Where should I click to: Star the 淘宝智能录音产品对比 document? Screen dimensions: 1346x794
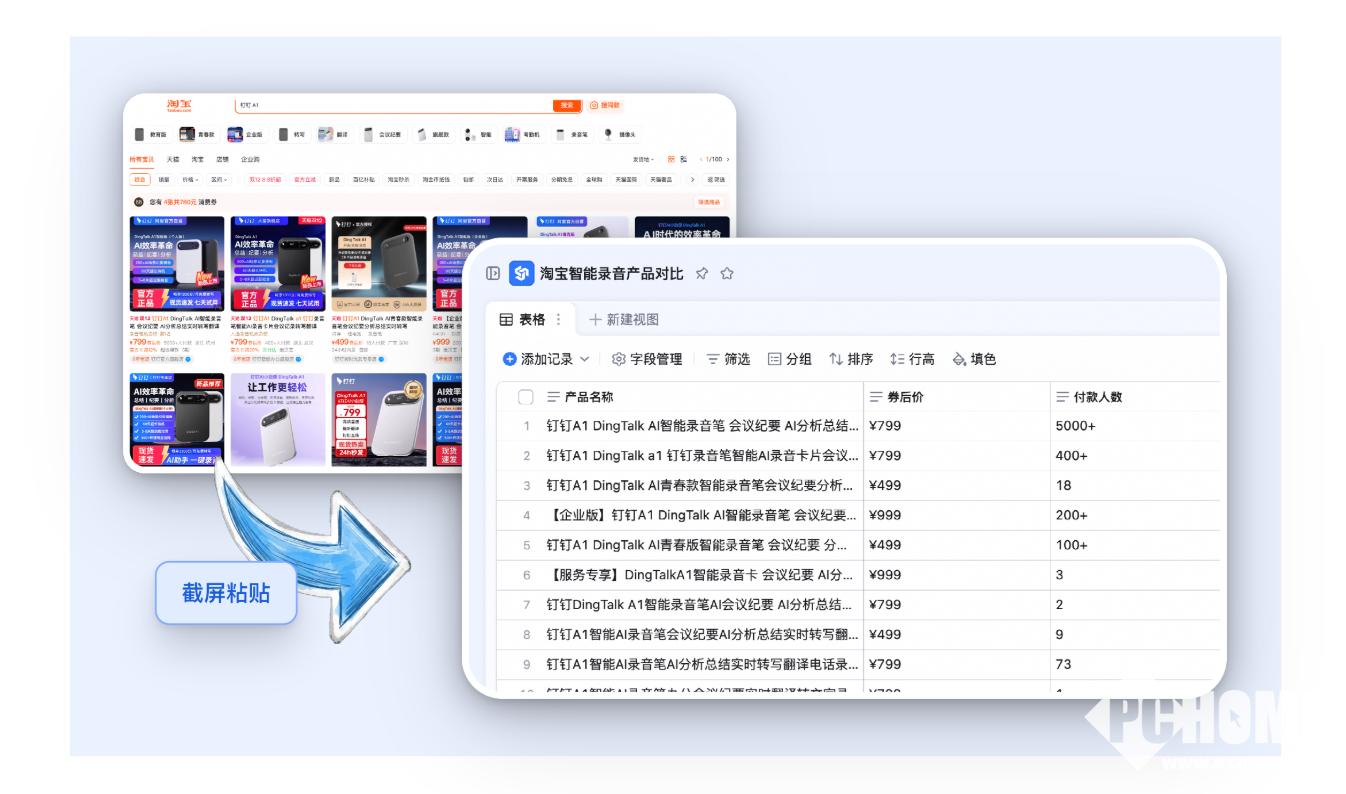pyautogui.click(x=727, y=273)
